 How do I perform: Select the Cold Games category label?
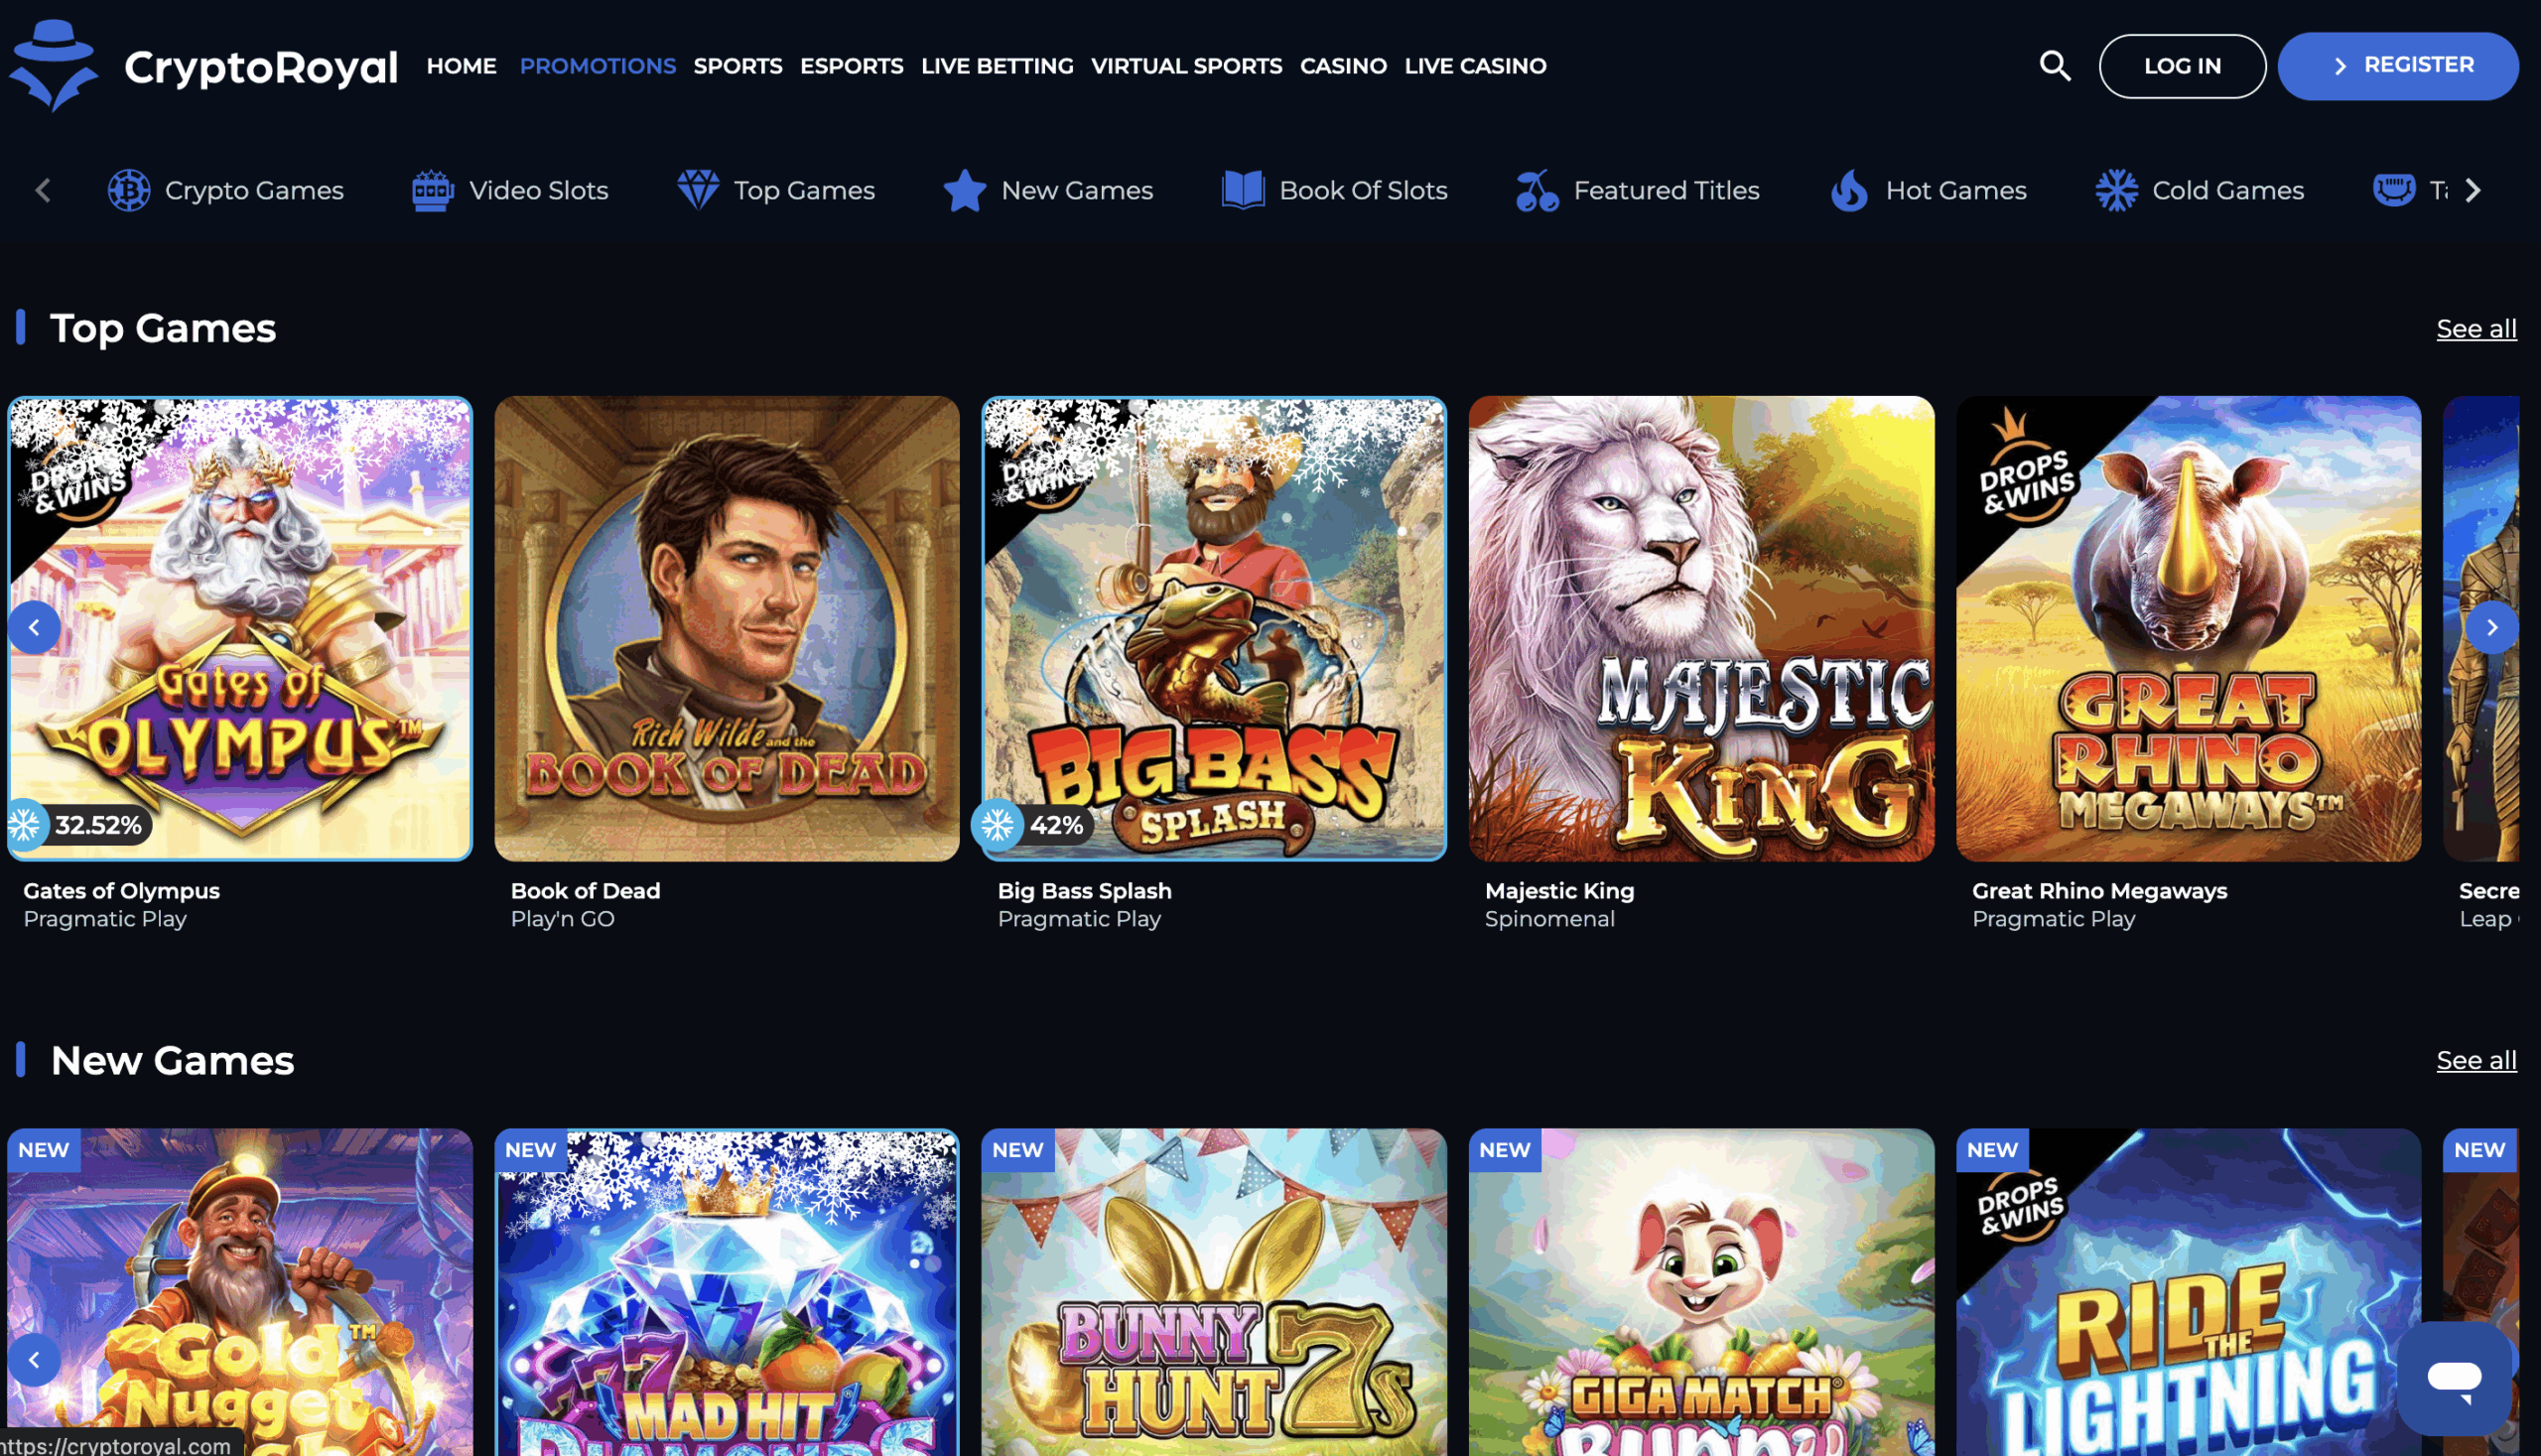pyautogui.click(x=2227, y=190)
